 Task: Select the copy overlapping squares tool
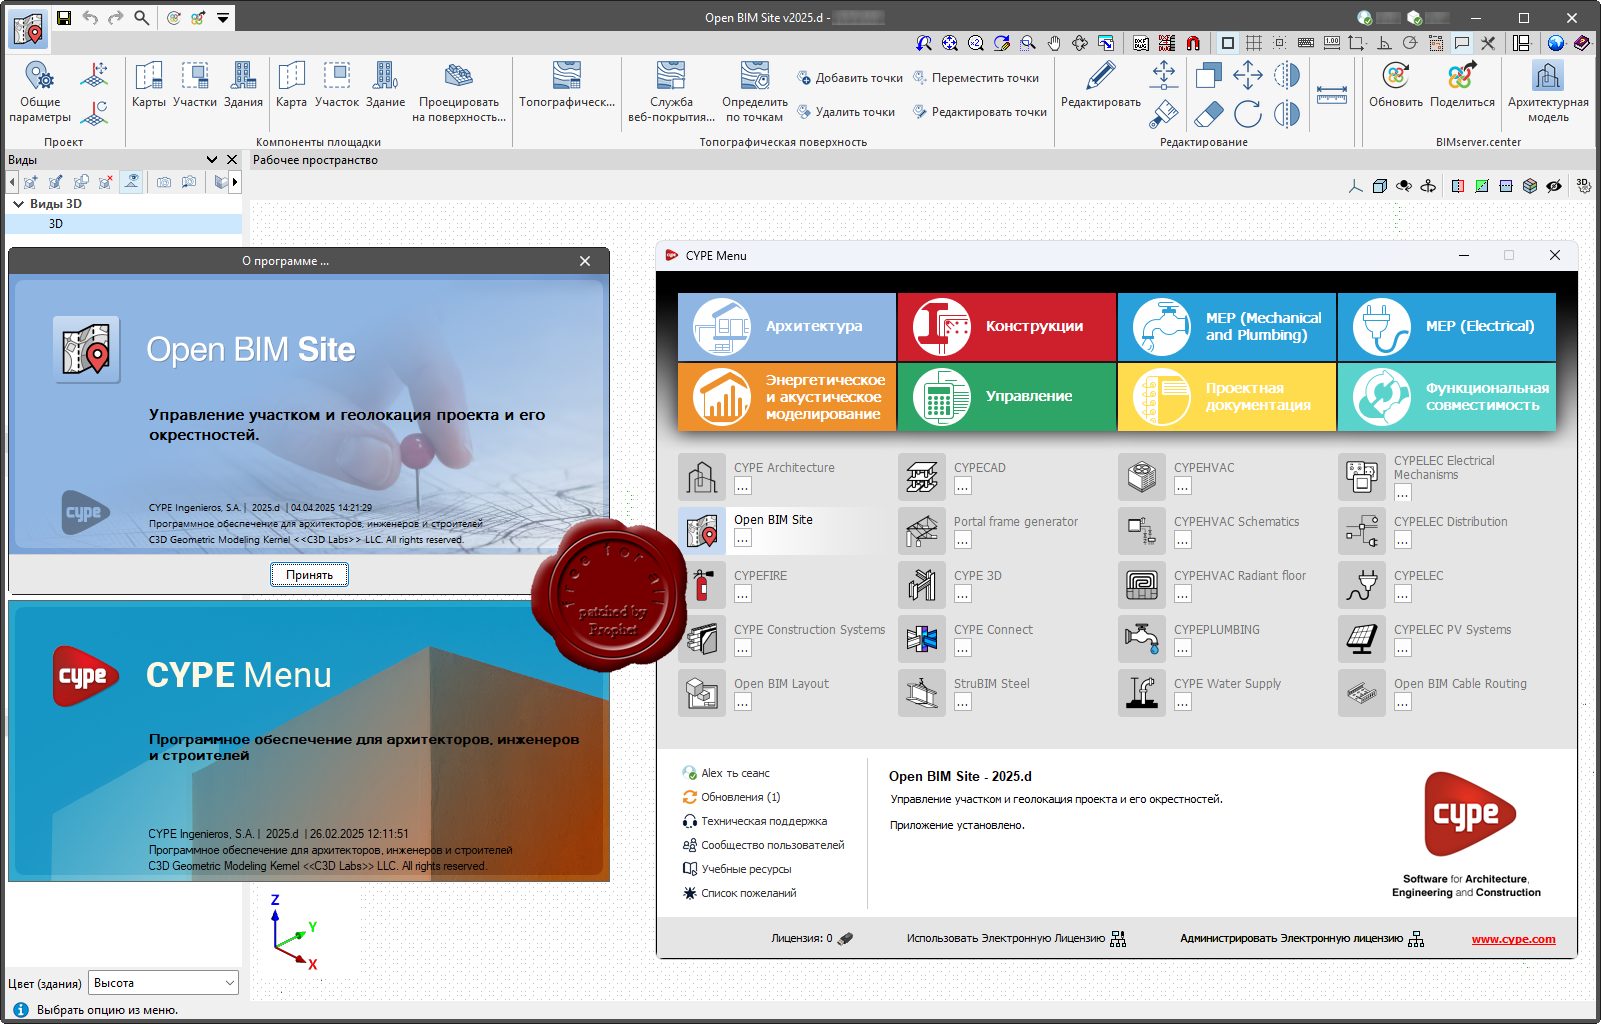(x=1208, y=75)
